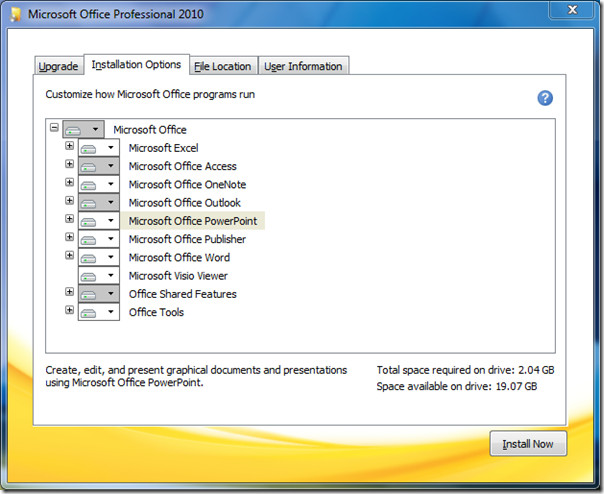604x494 pixels.
Task: Select Office Tools in the tree
Action: pos(156,312)
